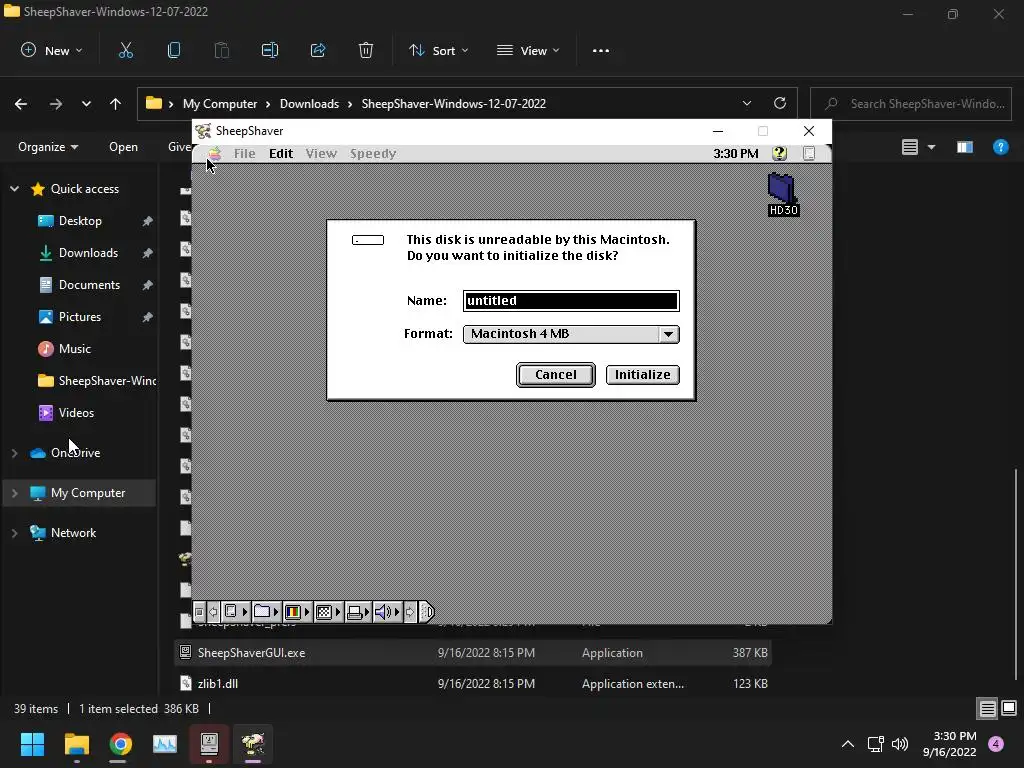Open the Control Strip folder module
This screenshot has height=768, width=1024.
266,612
